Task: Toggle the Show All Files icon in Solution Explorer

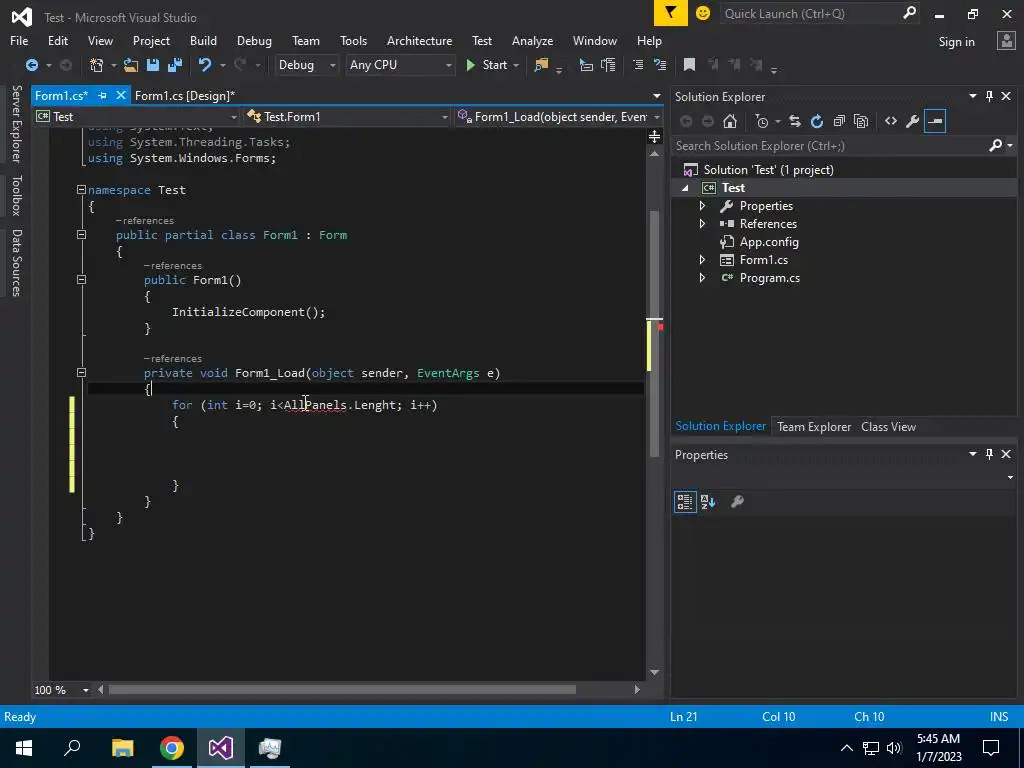Action: pyautogui.click(x=861, y=121)
